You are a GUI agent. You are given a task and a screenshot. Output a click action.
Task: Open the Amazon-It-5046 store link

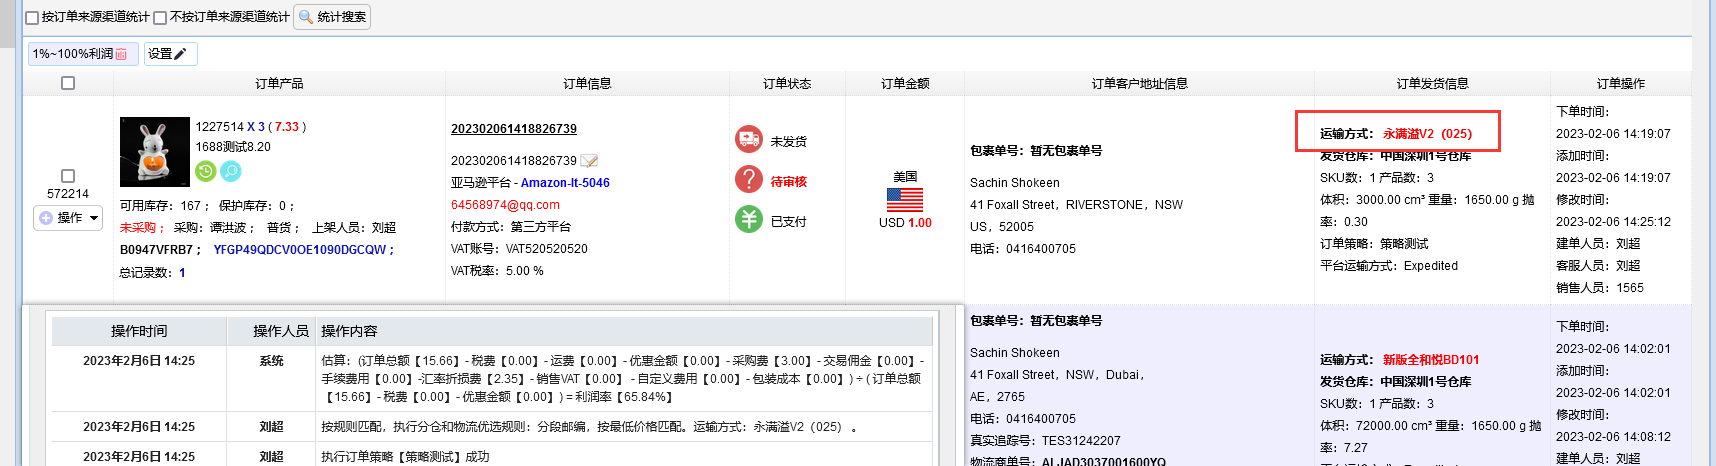(565, 183)
